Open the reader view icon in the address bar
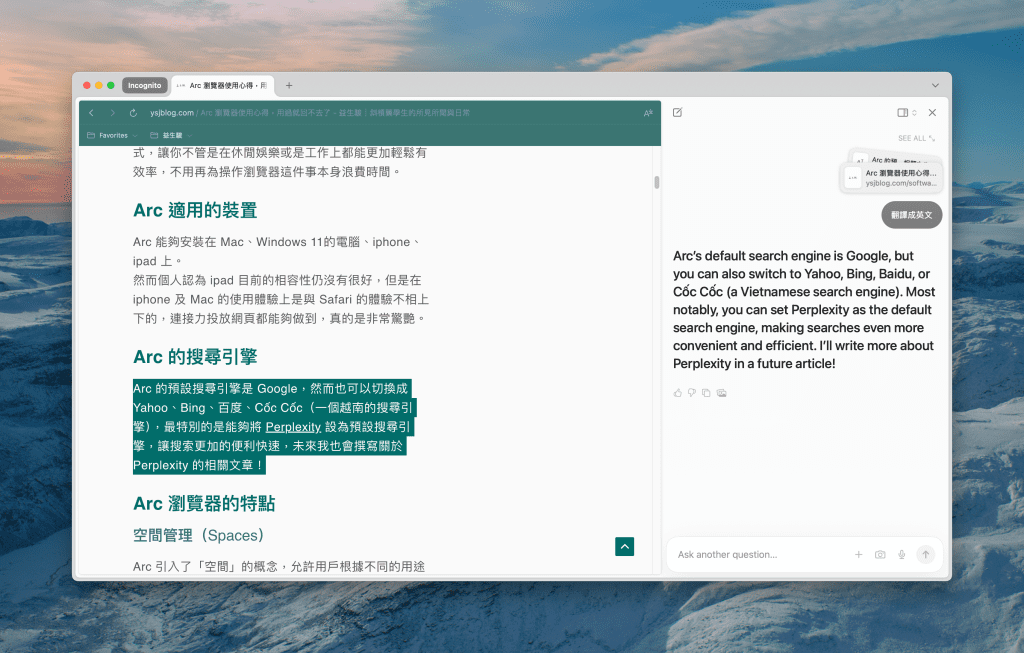1024x653 pixels. [x=648, y=113]
